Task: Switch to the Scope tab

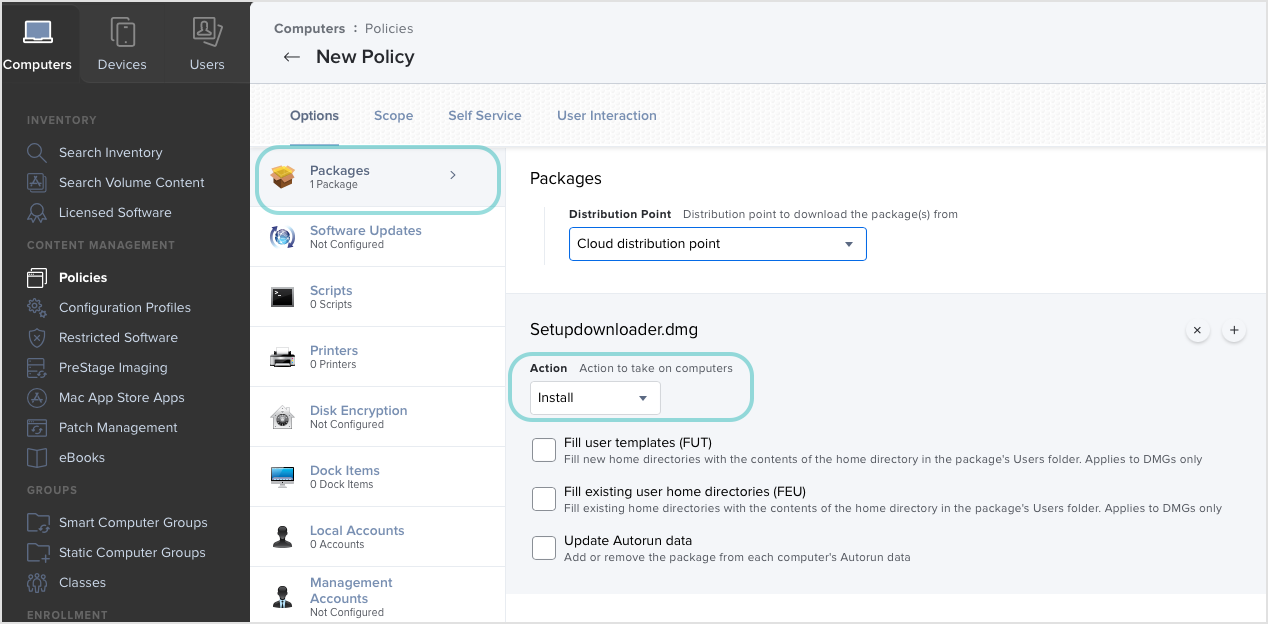Action: (x=393, y=115)
